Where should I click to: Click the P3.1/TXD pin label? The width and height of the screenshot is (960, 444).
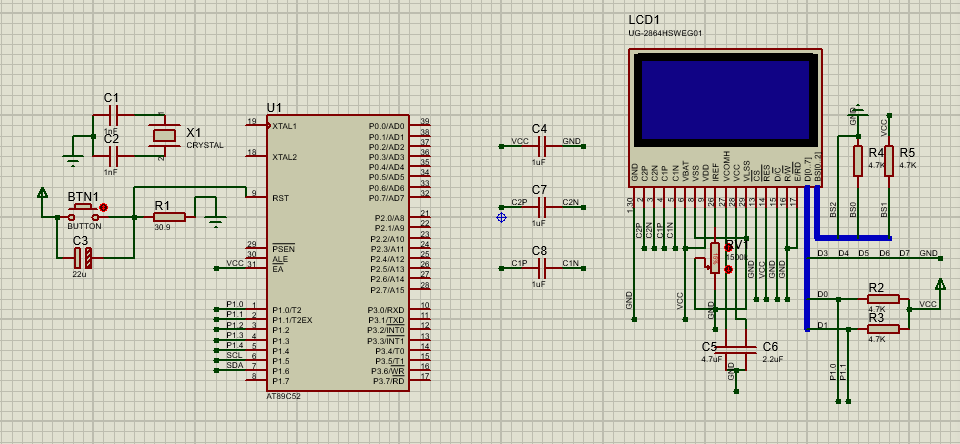(388, 320)
